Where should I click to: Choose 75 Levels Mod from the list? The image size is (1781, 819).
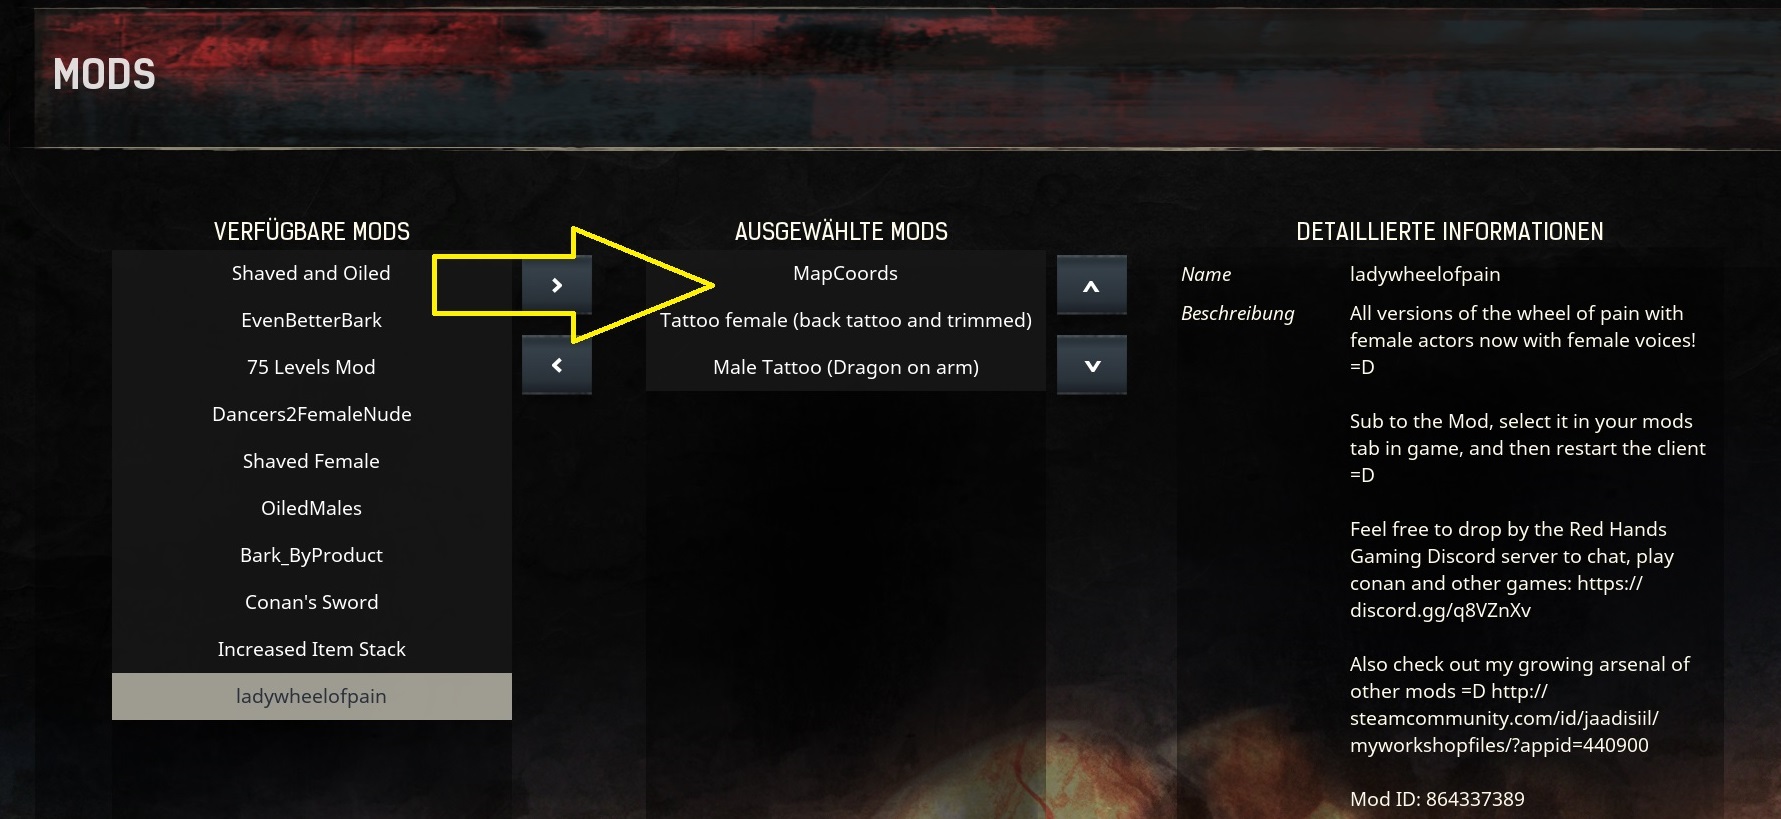coord(311,367)
